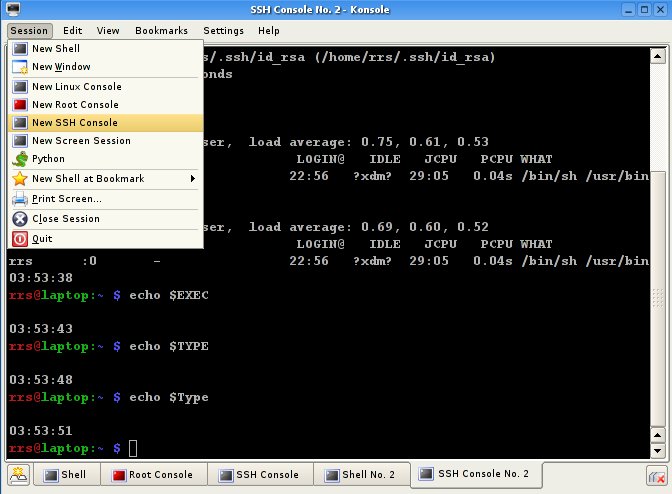Maximize the Konsole window

tap(644, 9)
